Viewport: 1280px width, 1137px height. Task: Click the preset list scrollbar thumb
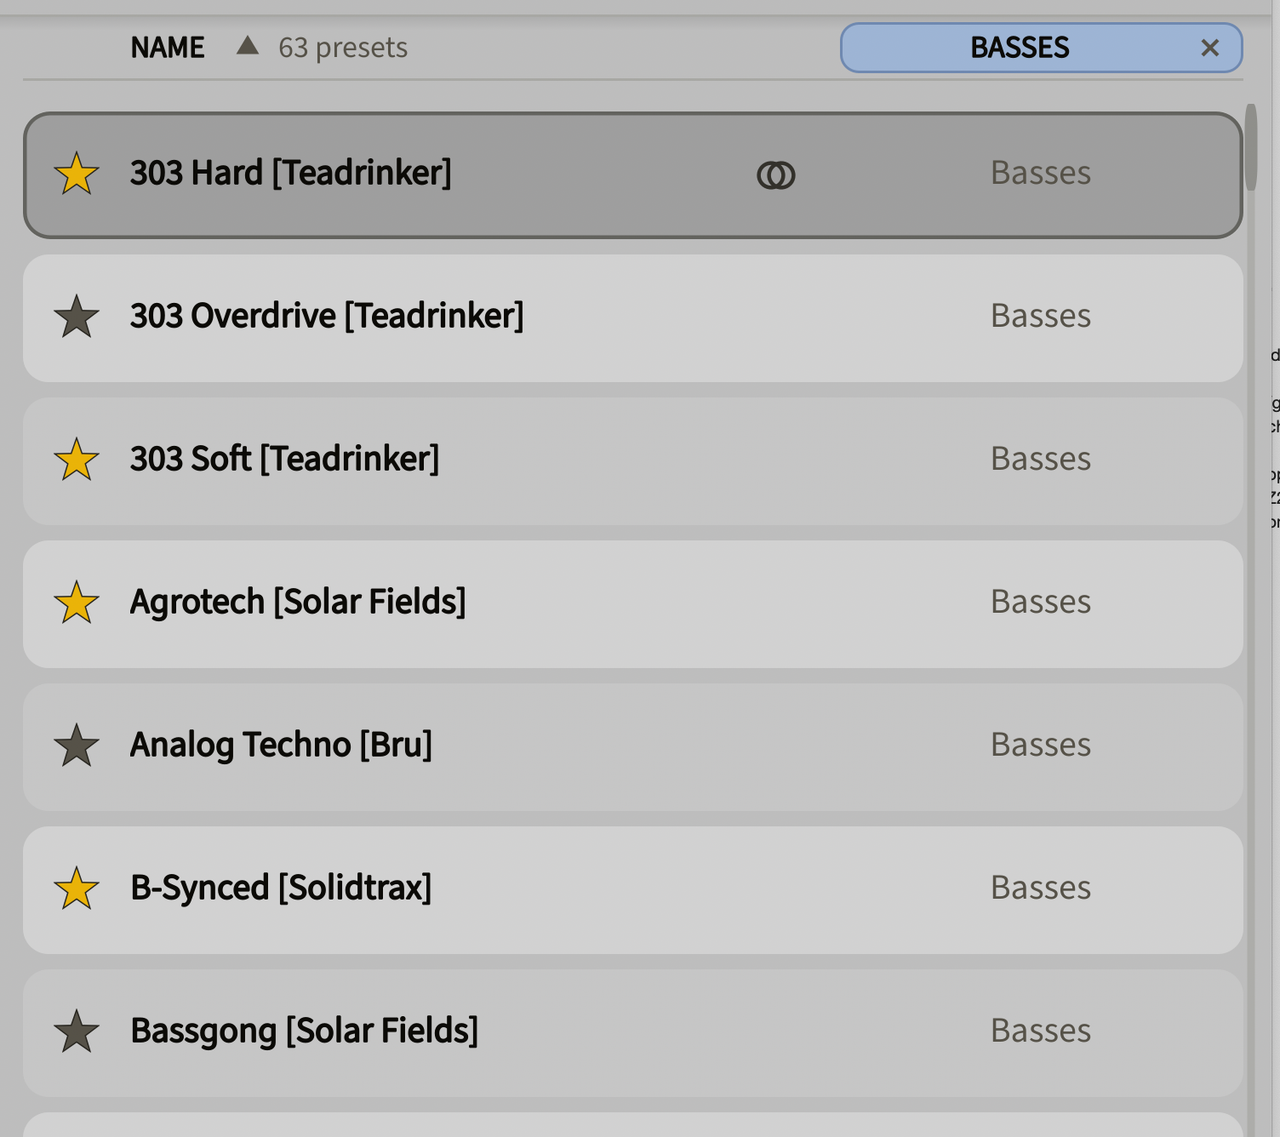1250,147
